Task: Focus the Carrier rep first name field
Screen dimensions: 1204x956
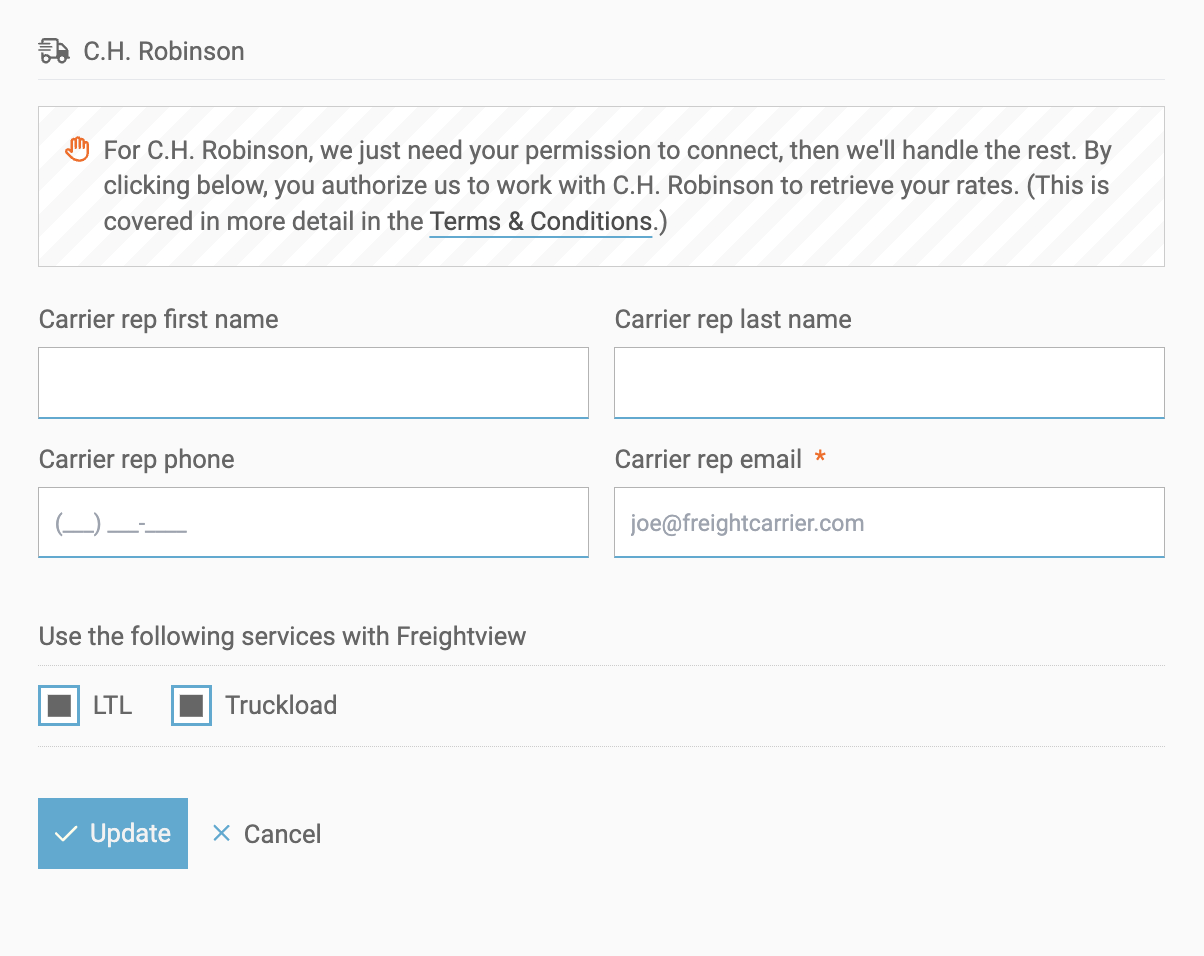Action: [313, 382]
